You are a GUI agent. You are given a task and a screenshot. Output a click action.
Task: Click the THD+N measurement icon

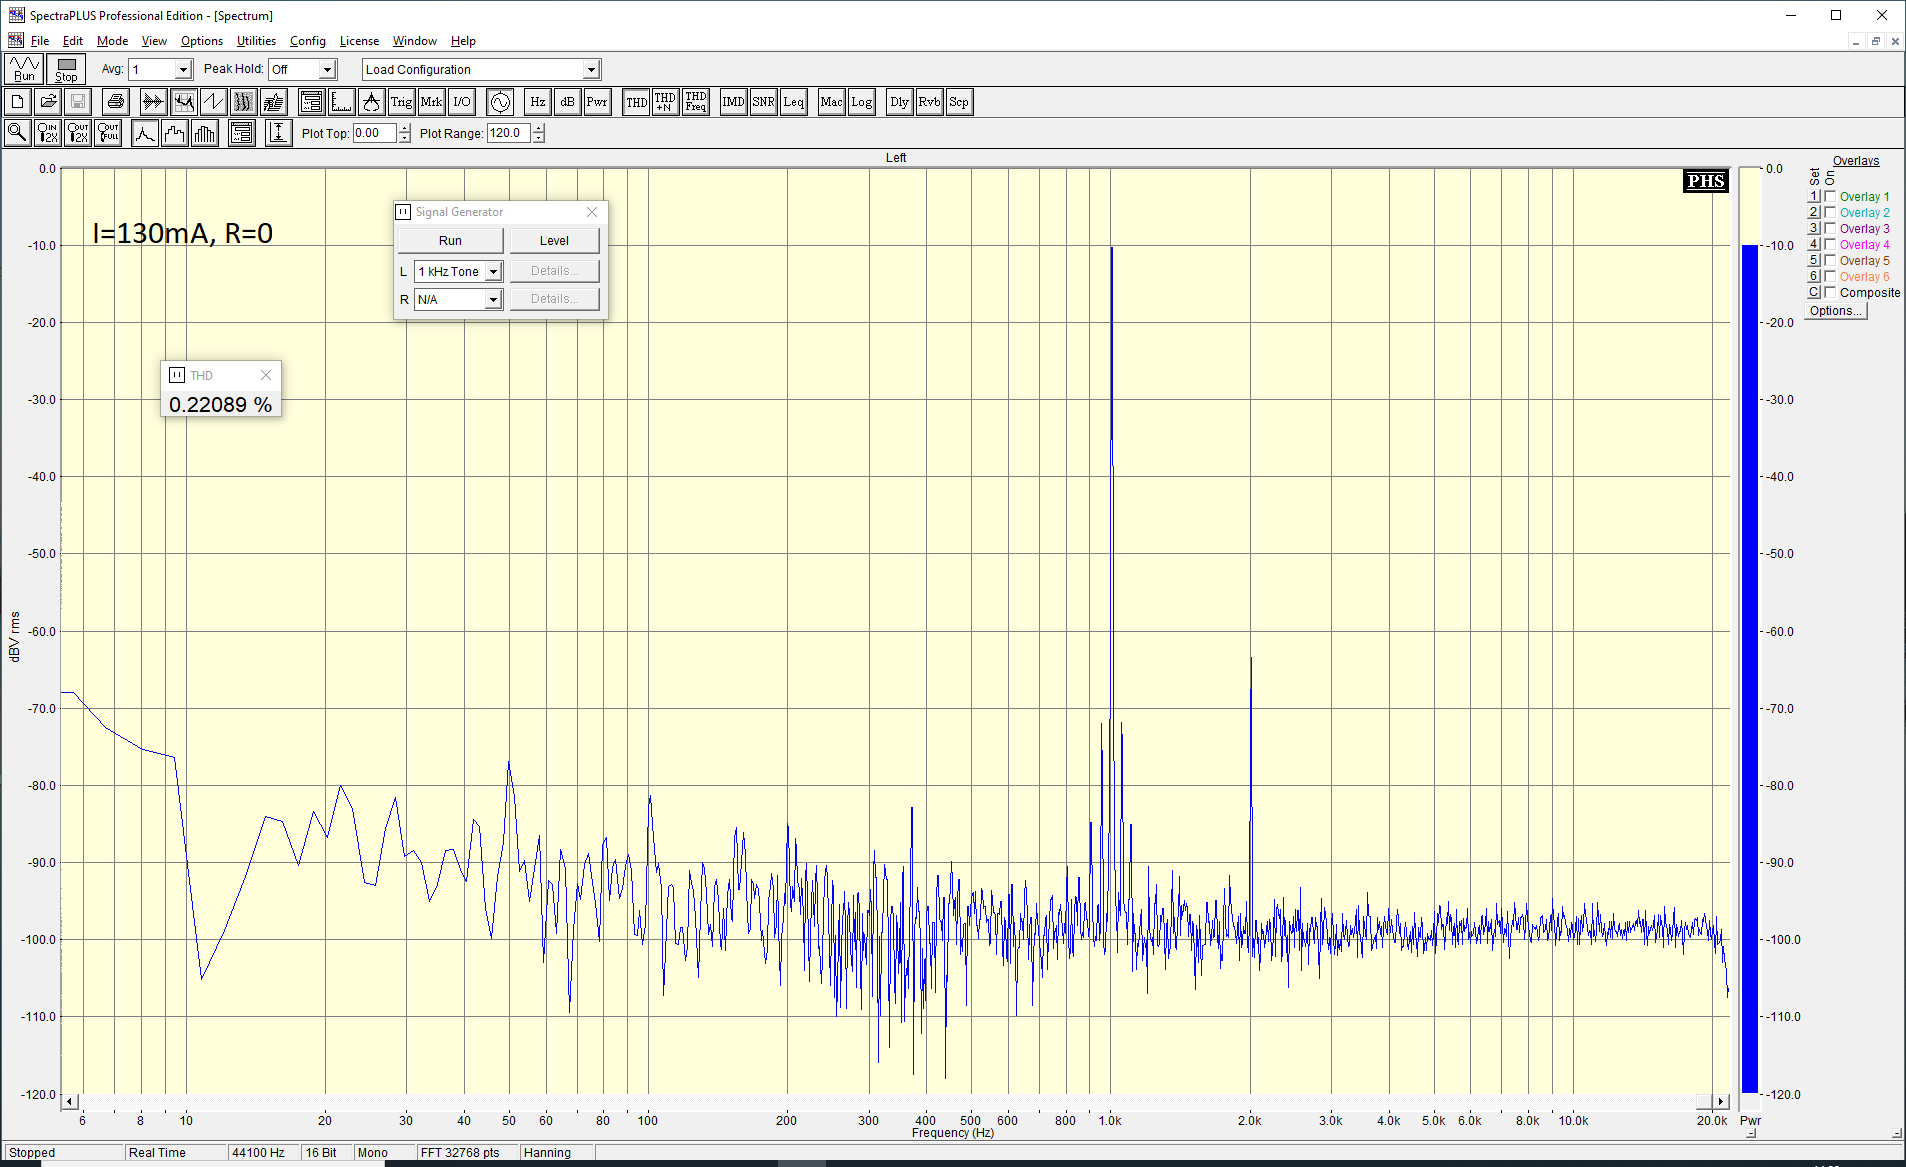665,102
